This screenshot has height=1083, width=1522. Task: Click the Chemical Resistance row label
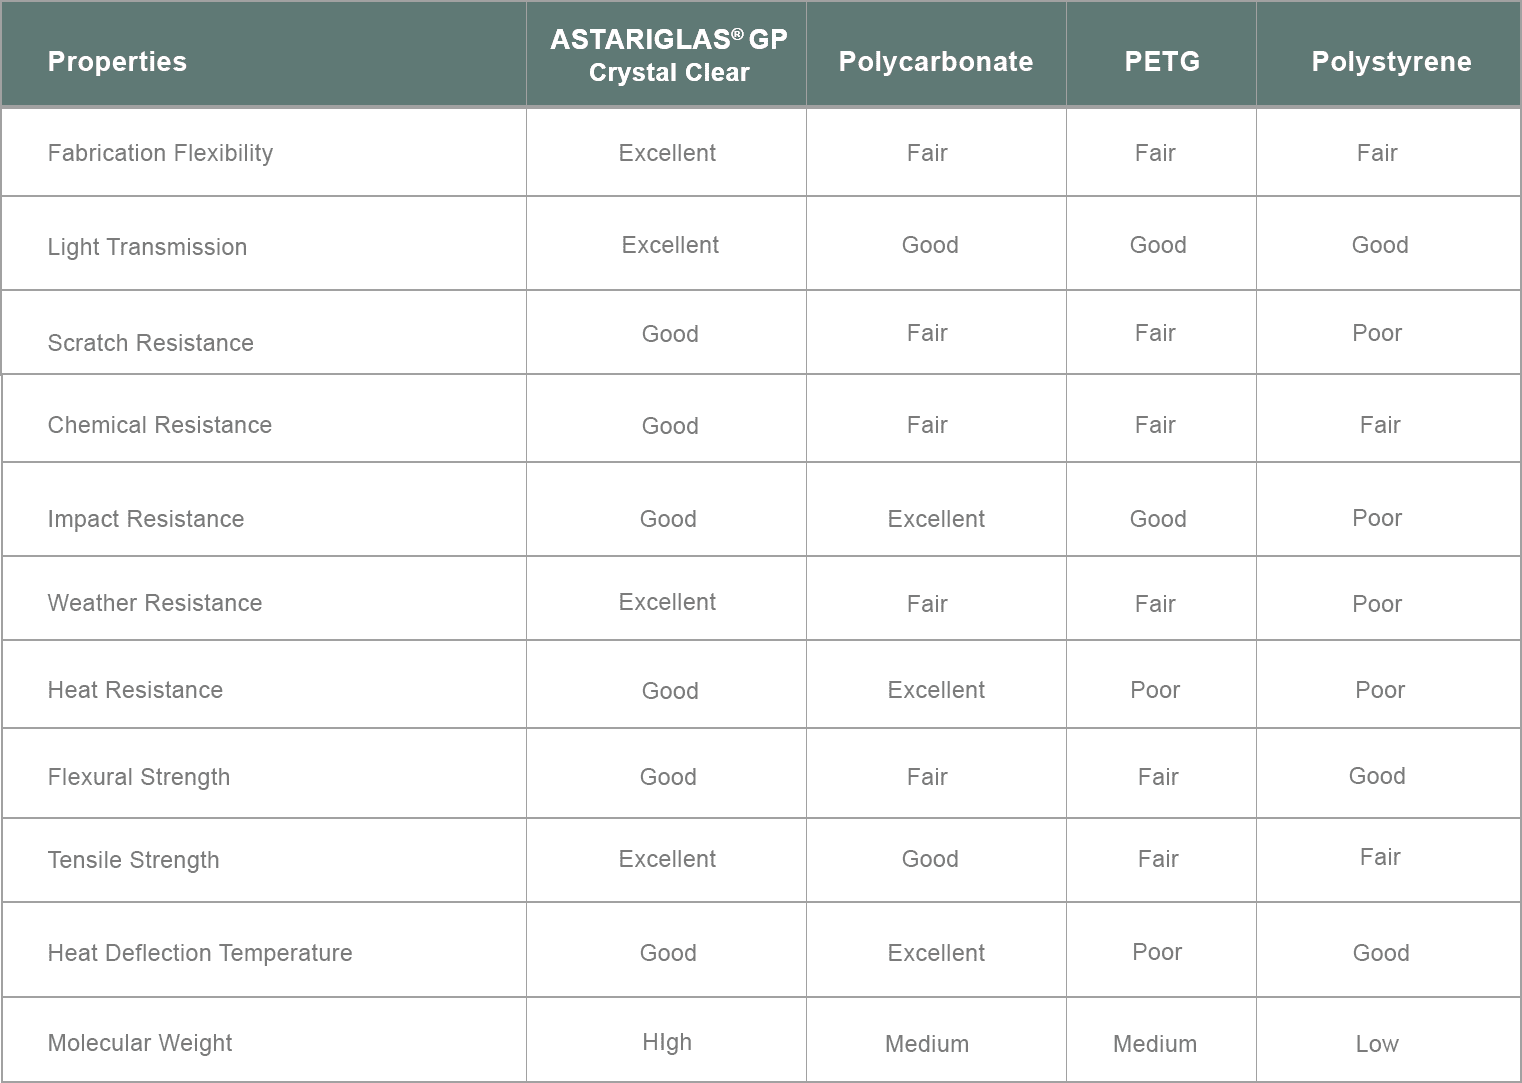tap(160, 425)
